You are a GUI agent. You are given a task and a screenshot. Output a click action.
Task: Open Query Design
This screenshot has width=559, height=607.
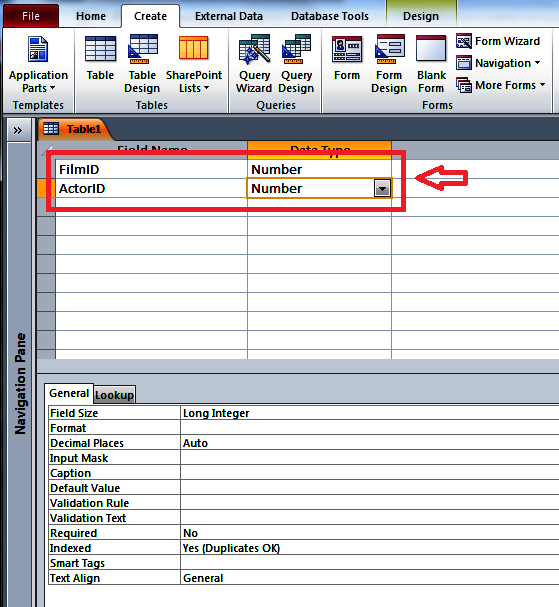(x=296, y=64)
